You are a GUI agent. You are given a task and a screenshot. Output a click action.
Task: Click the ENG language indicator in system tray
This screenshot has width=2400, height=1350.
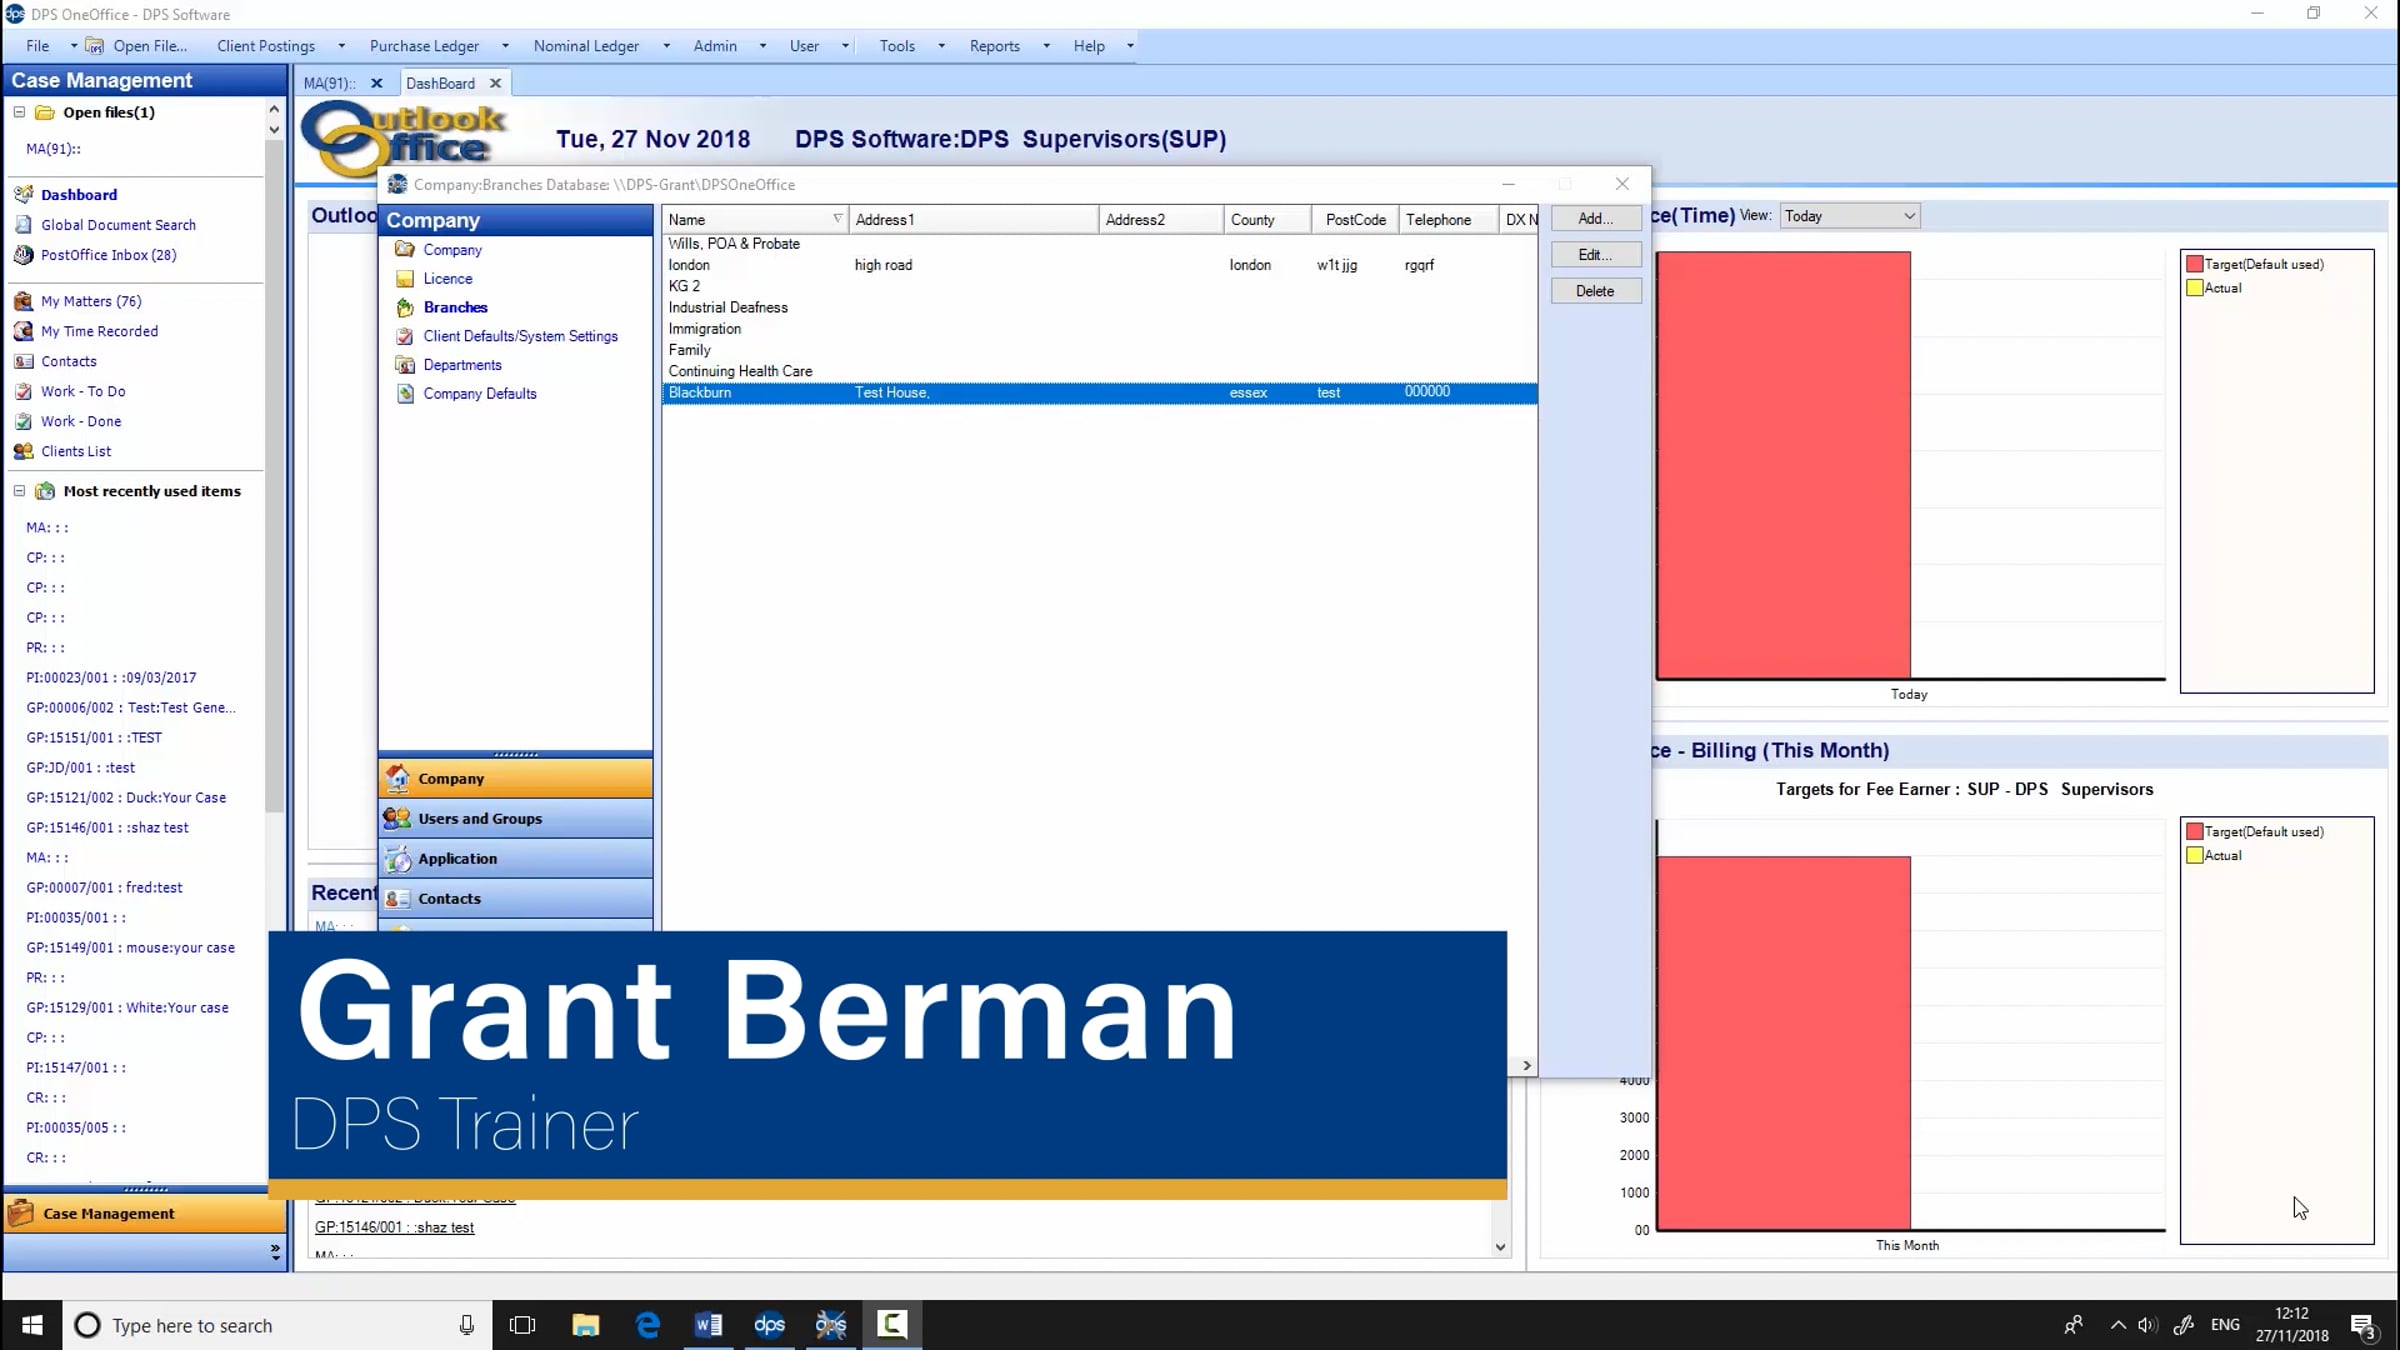[2225, 1325]
